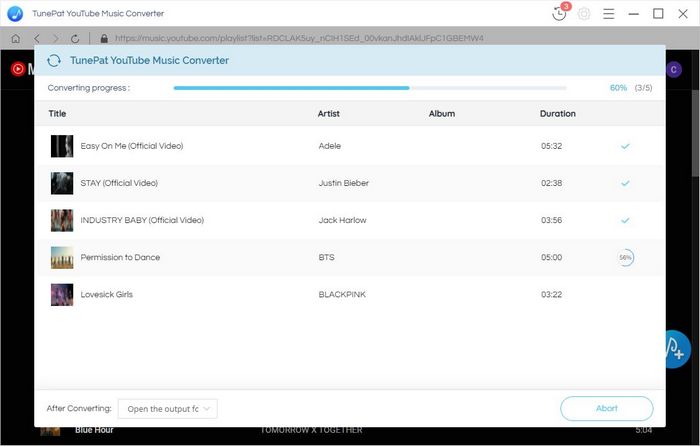Click the 56% circular progress indicator
This screenshot has height=446, width=700.
pos(625,258)
